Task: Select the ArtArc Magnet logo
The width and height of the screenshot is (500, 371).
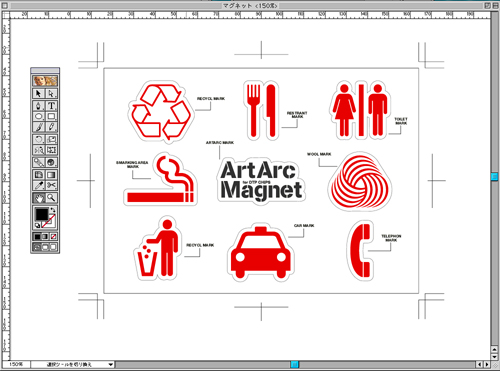Action: 261,180
